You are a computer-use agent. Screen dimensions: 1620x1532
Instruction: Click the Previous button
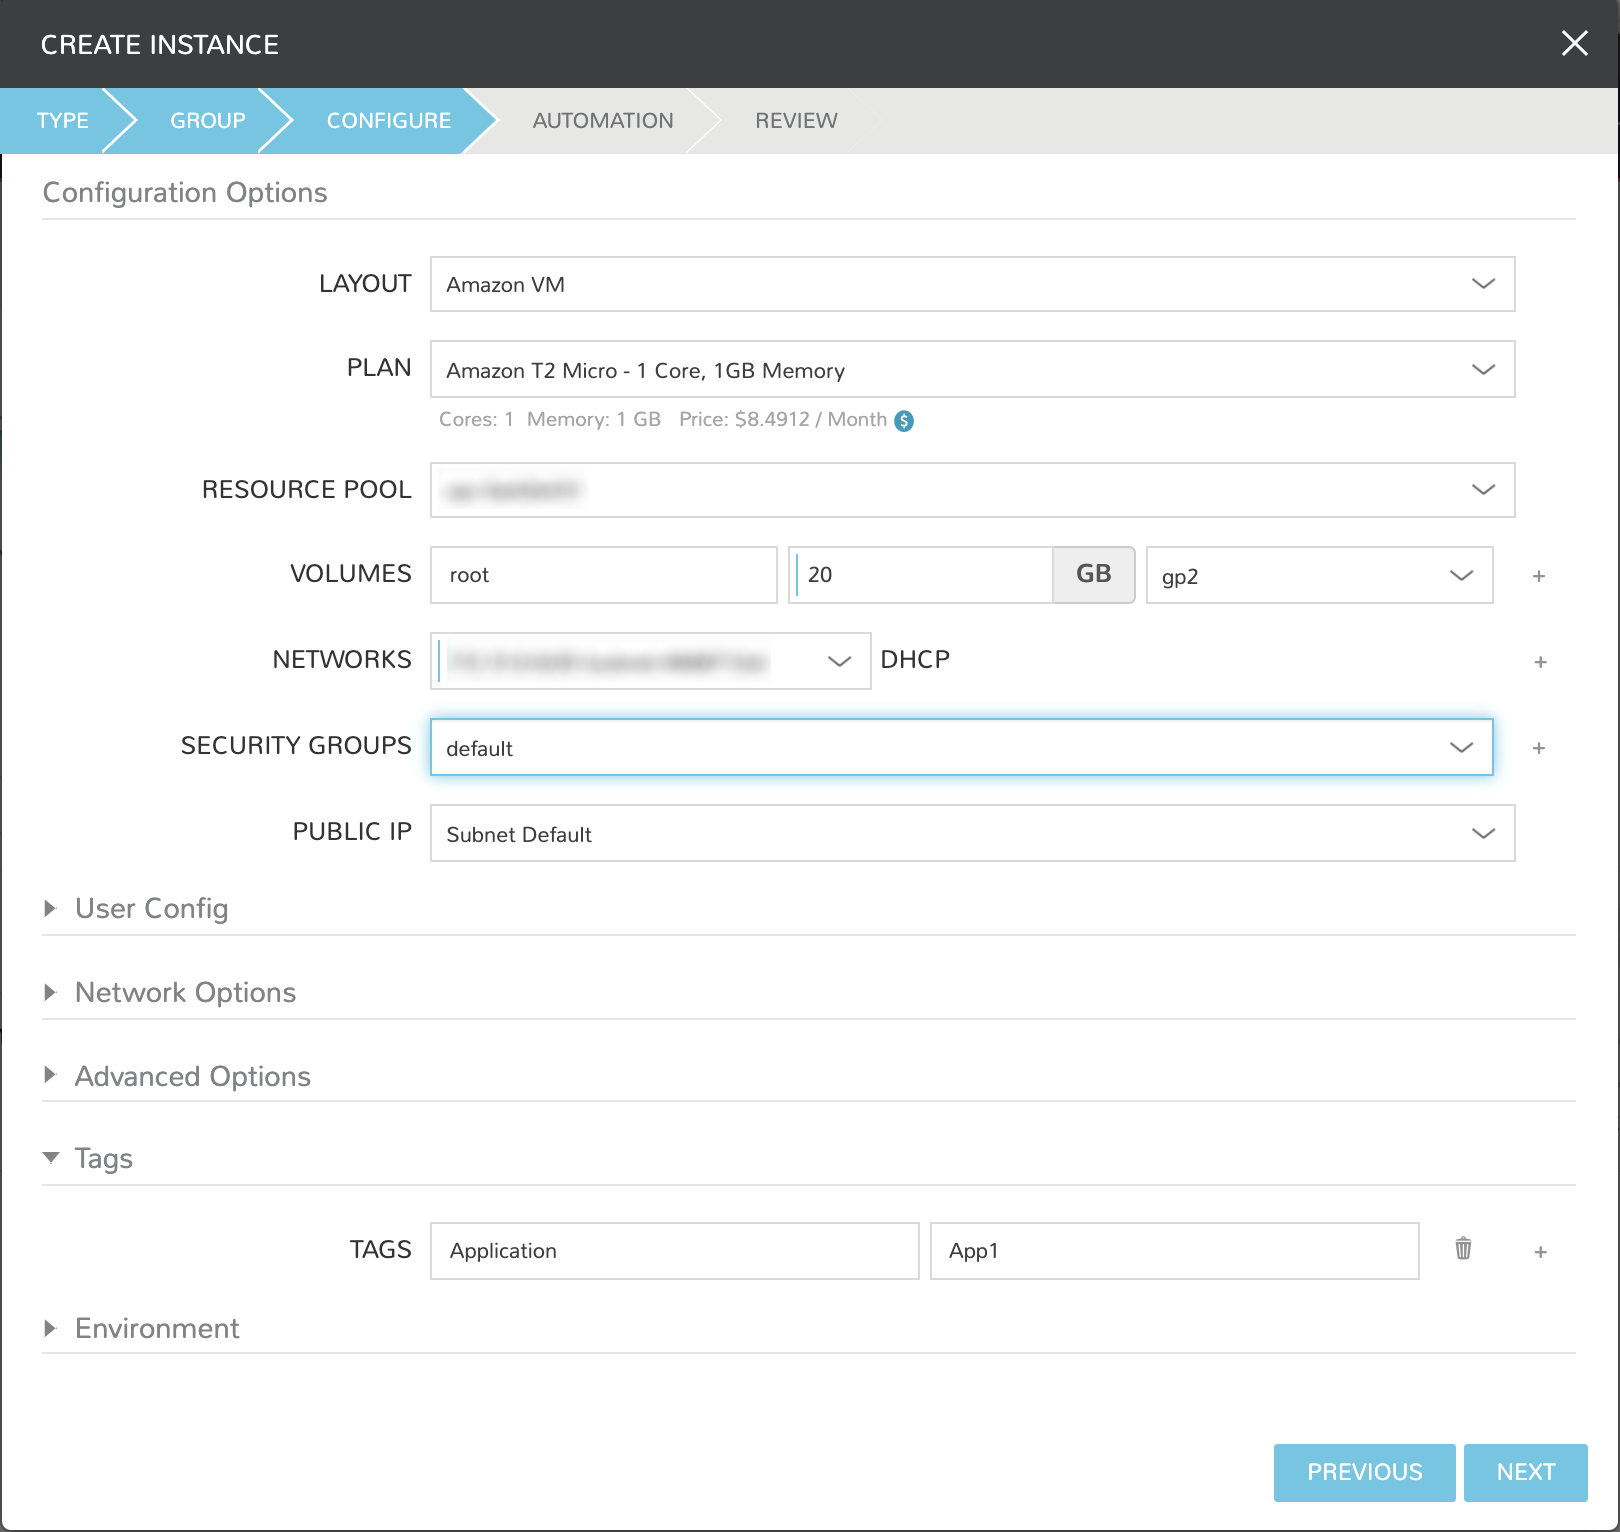[x=1364, y=1472]
